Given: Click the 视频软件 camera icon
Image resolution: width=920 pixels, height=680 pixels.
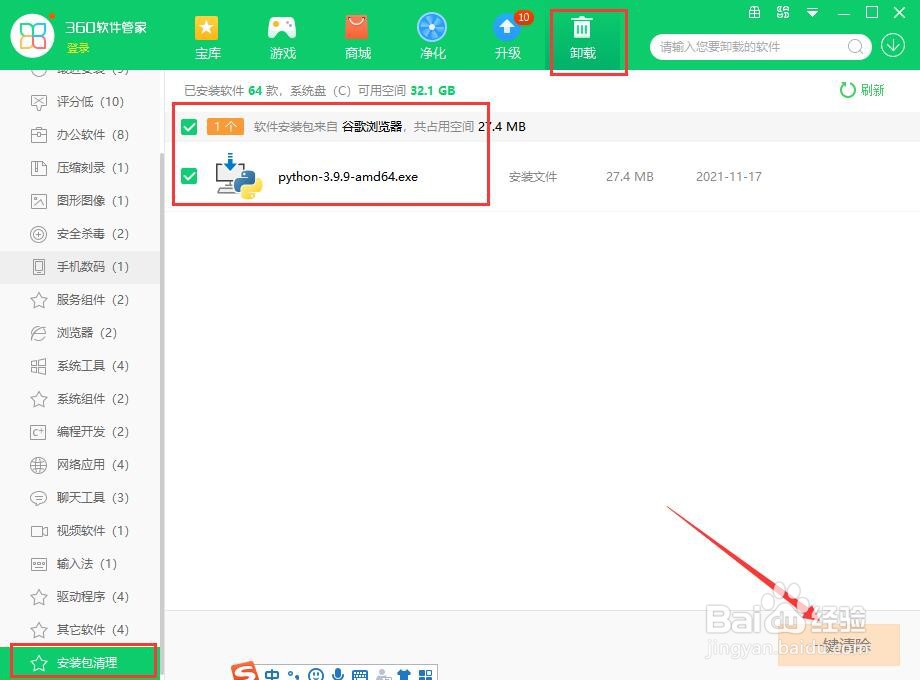Looking at the screenshot, I should click(x=39, y=531).
